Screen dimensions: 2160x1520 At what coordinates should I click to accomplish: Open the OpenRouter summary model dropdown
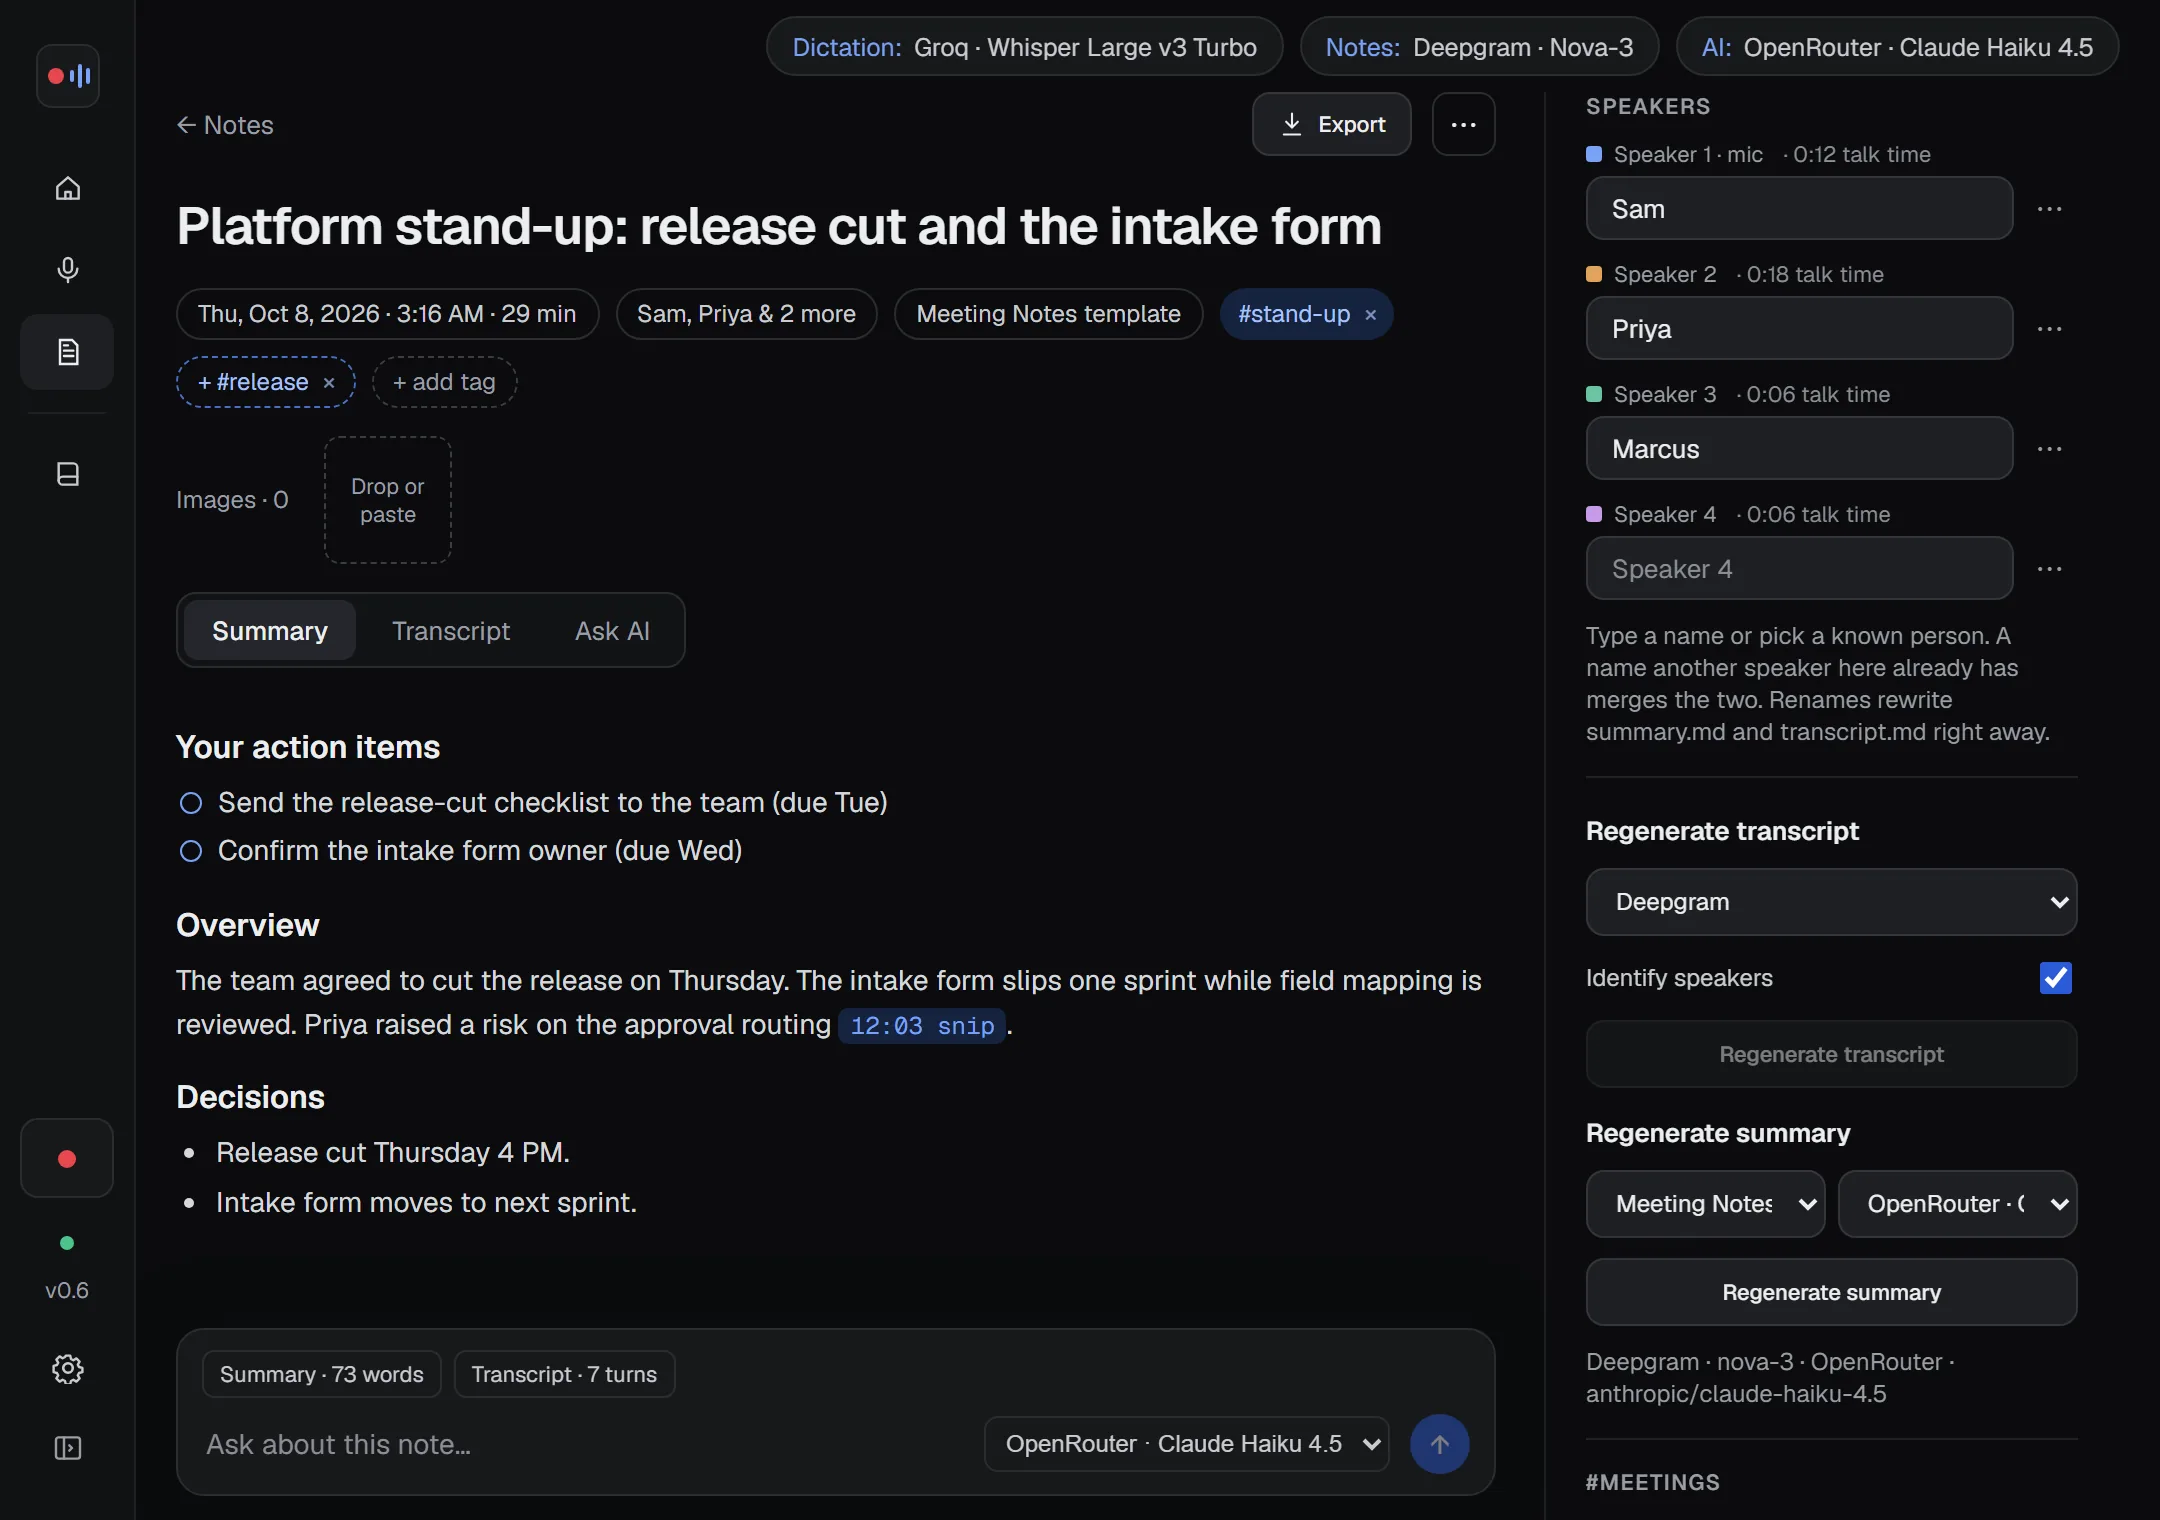tap(1957, 1204)
